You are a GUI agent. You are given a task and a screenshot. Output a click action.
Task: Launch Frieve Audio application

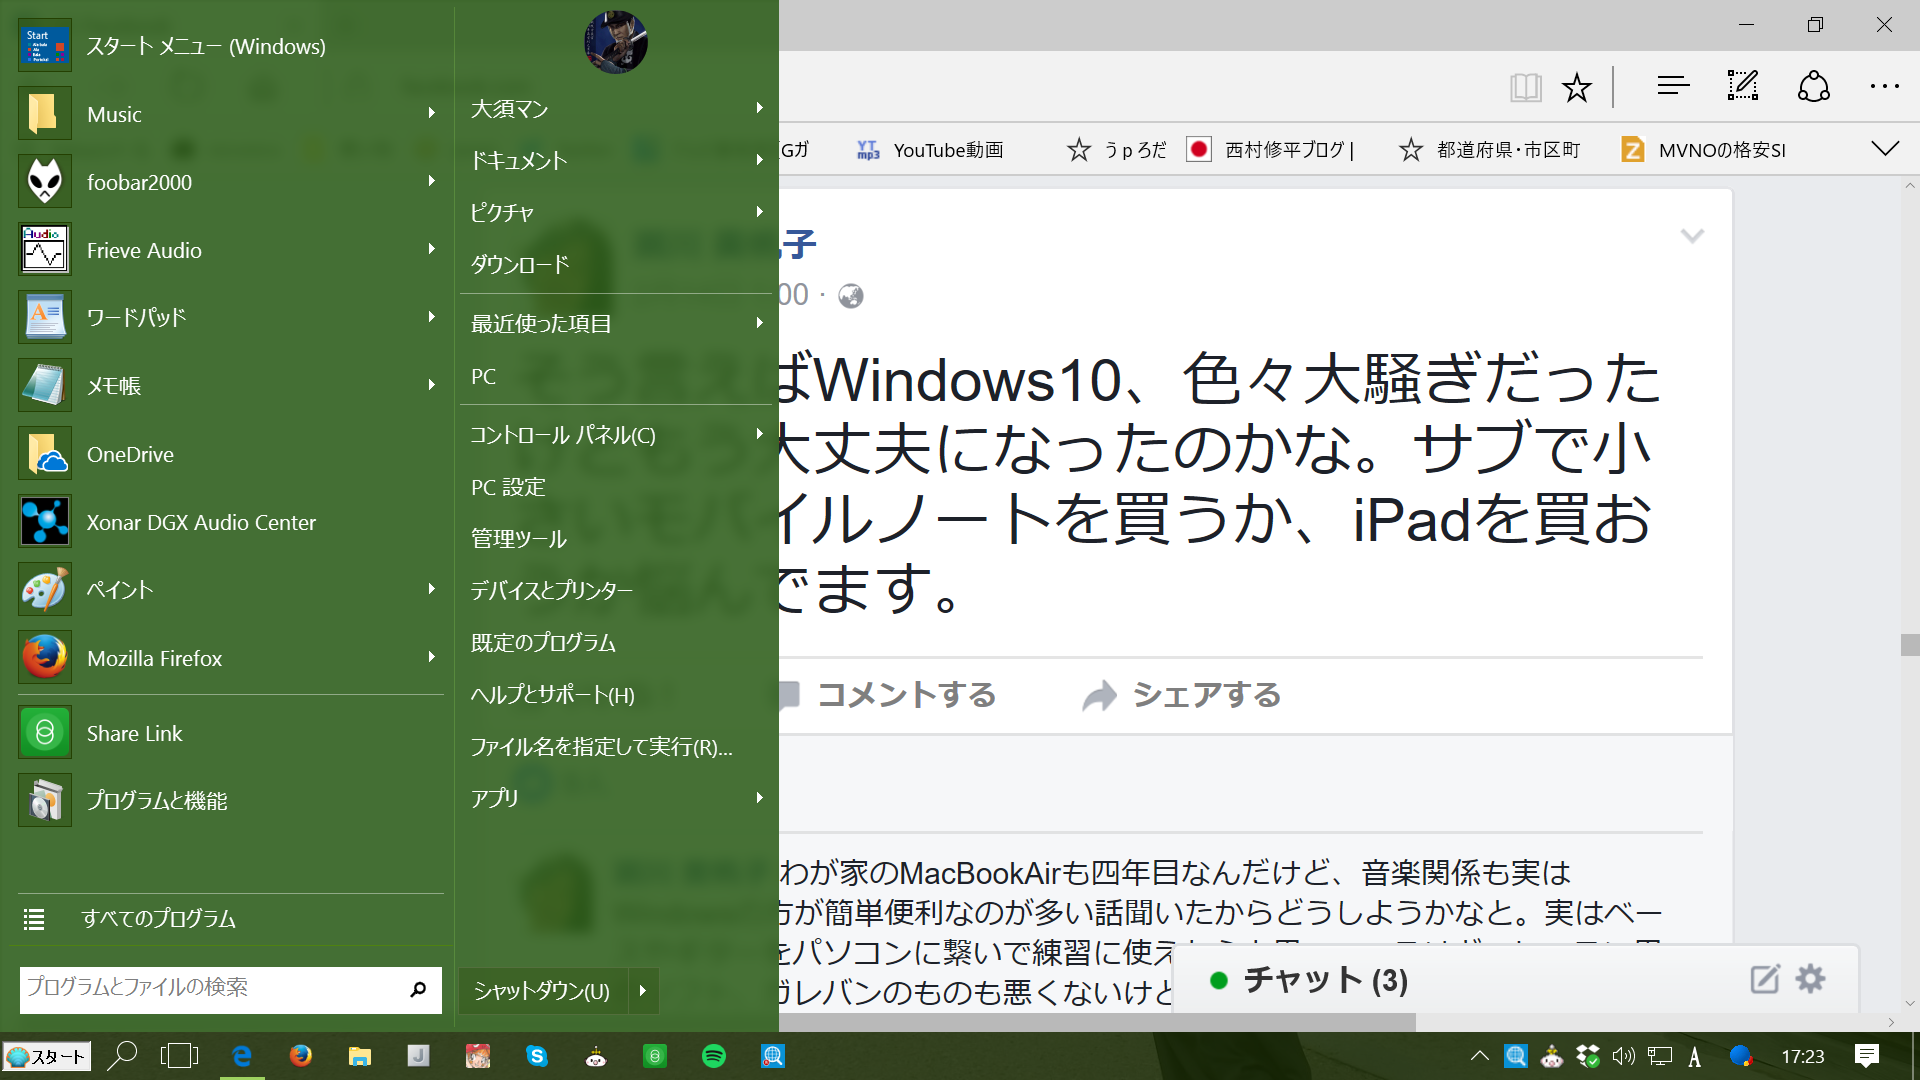[144, 250]
